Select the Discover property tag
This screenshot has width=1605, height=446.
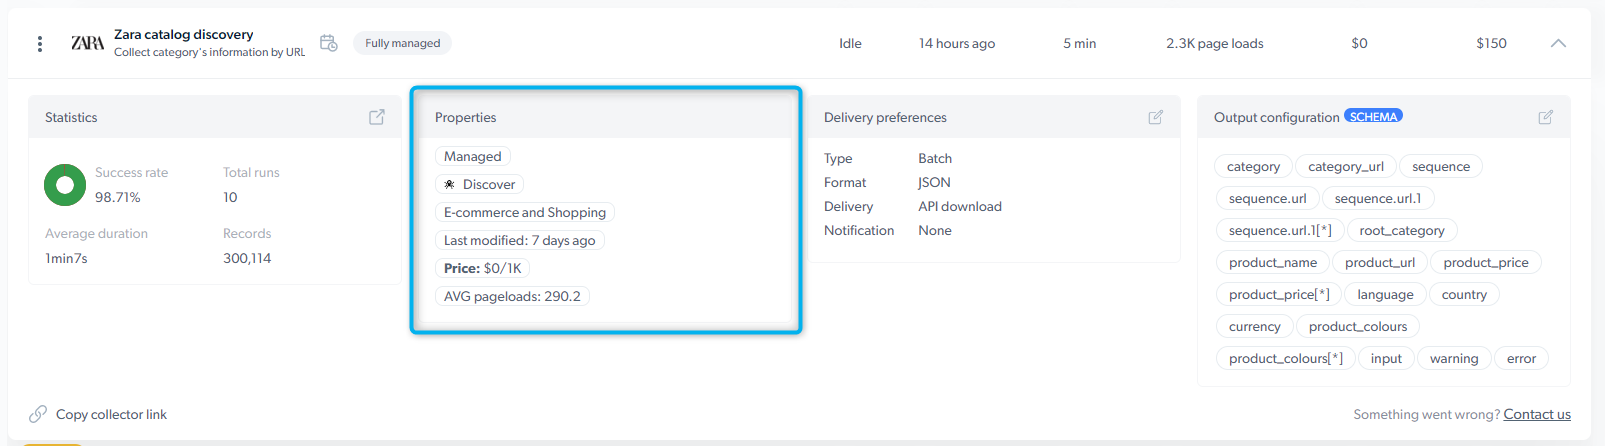479,184
